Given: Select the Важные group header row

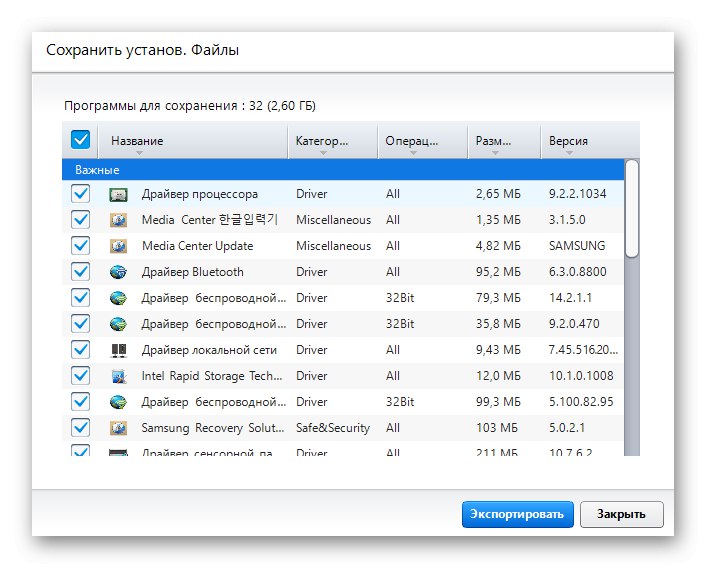Looking at the screenshot, I should click(x=340, y=170).
